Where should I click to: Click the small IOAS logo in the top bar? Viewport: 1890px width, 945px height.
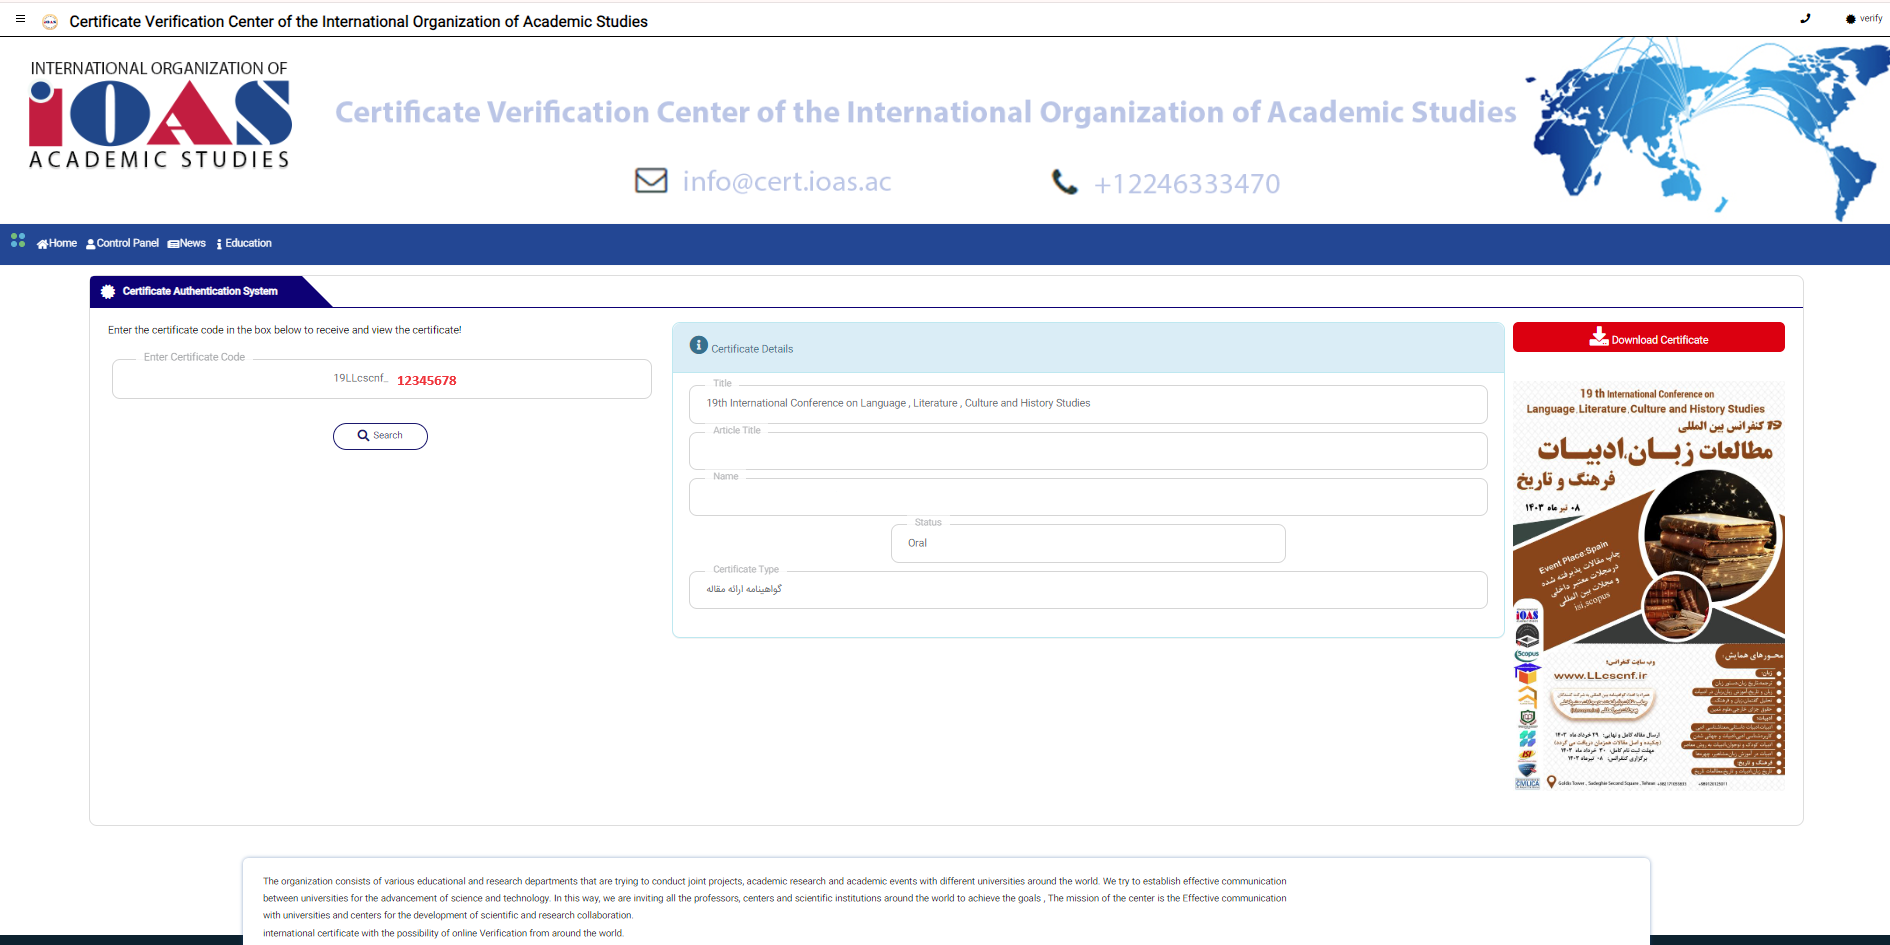pos(49,21)
